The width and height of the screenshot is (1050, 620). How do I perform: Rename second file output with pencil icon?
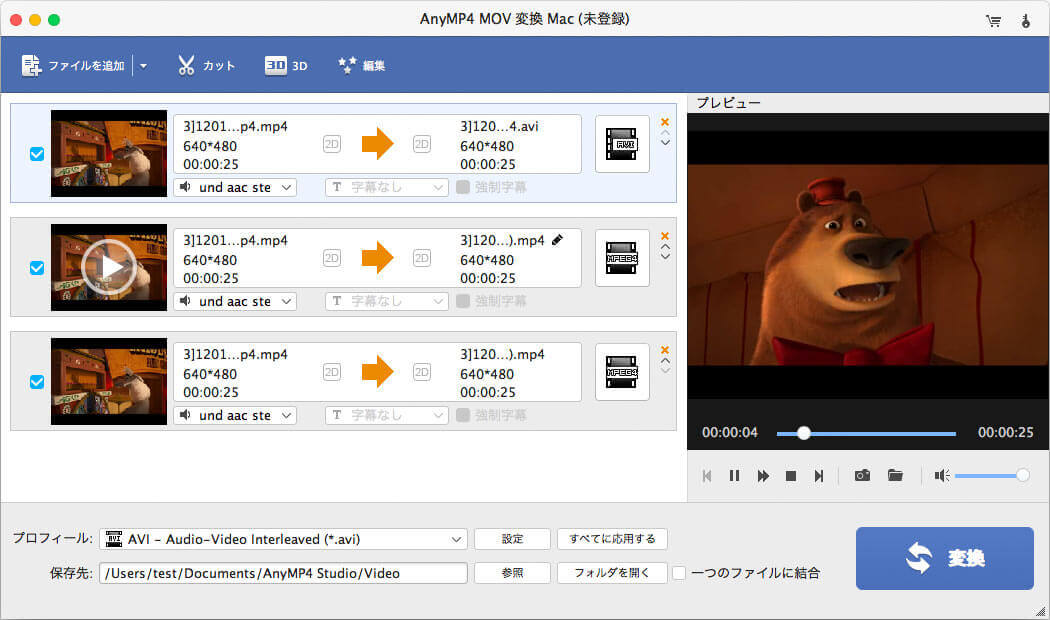557,240
